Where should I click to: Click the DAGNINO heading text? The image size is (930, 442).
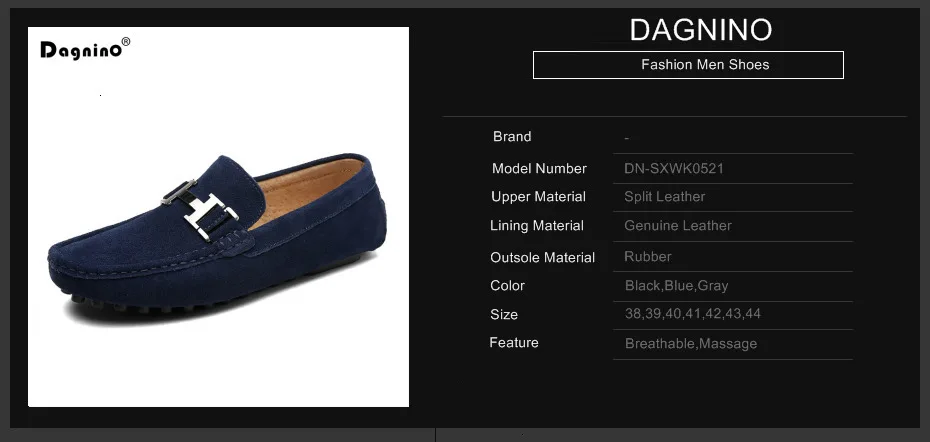(x=700, y=30)
